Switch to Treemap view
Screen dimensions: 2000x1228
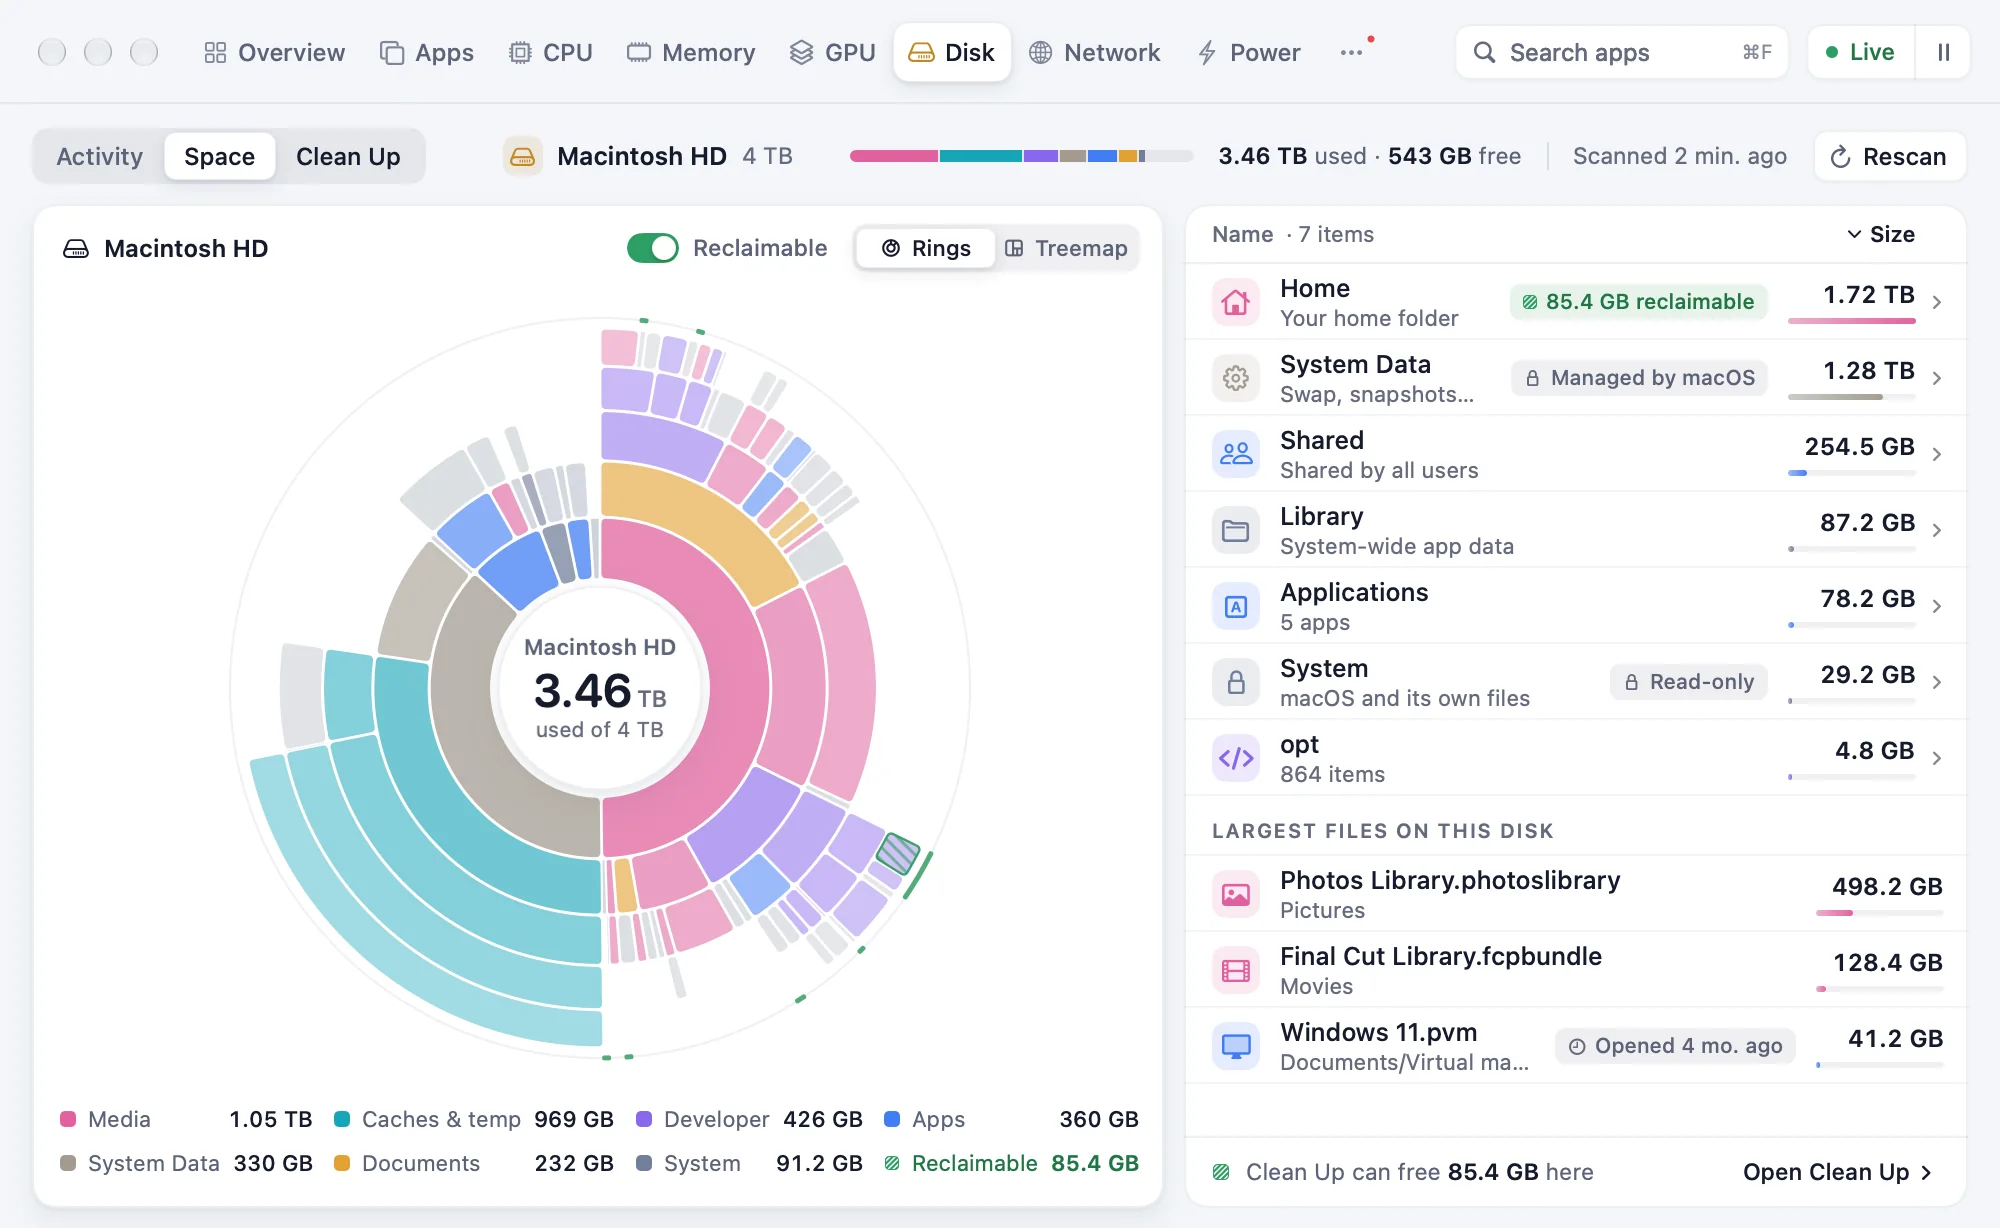tap(1066, 248)
